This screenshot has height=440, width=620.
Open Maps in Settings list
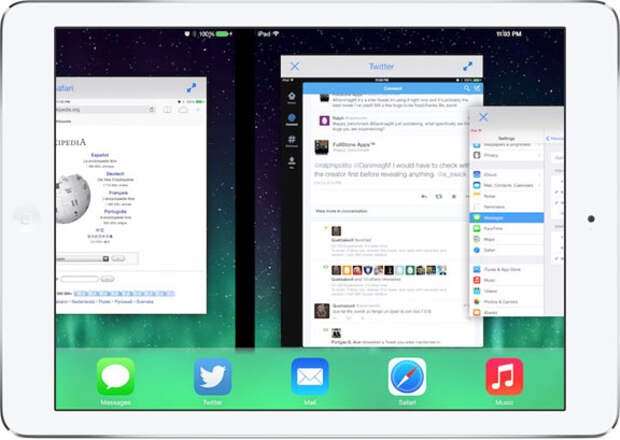pyautogui.click(x=507, y=239)
